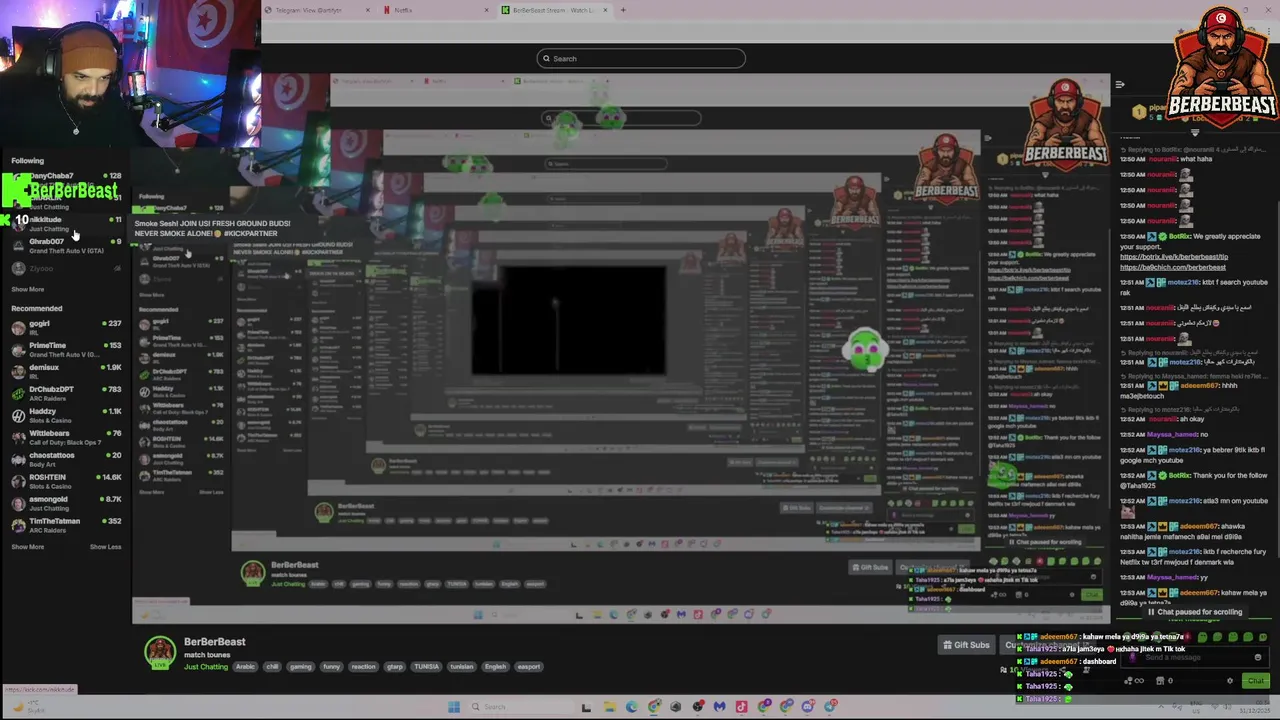
Task: Click the green Chat send button
Action: (x=1256, y=681)
